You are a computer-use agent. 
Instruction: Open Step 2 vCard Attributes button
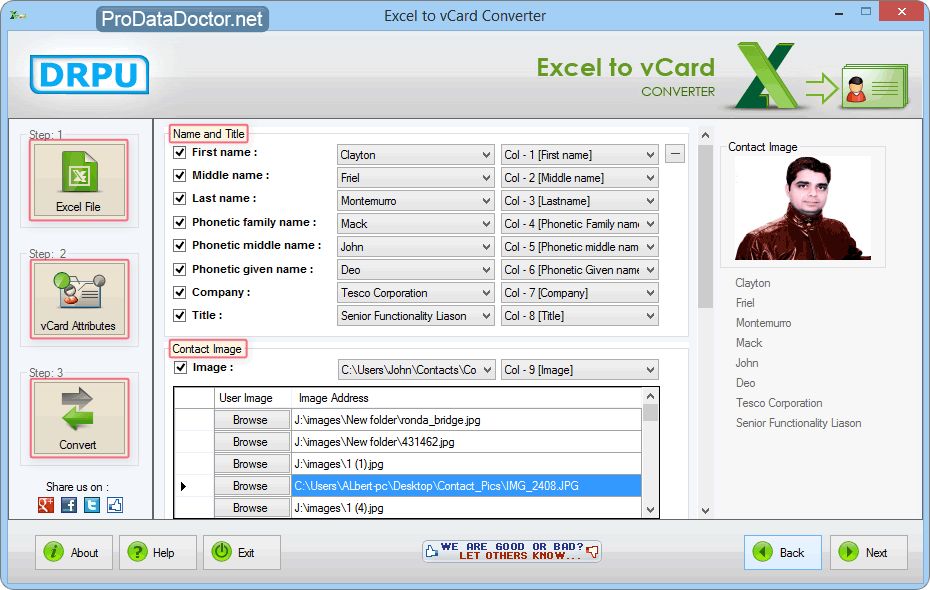click(78, 299)
